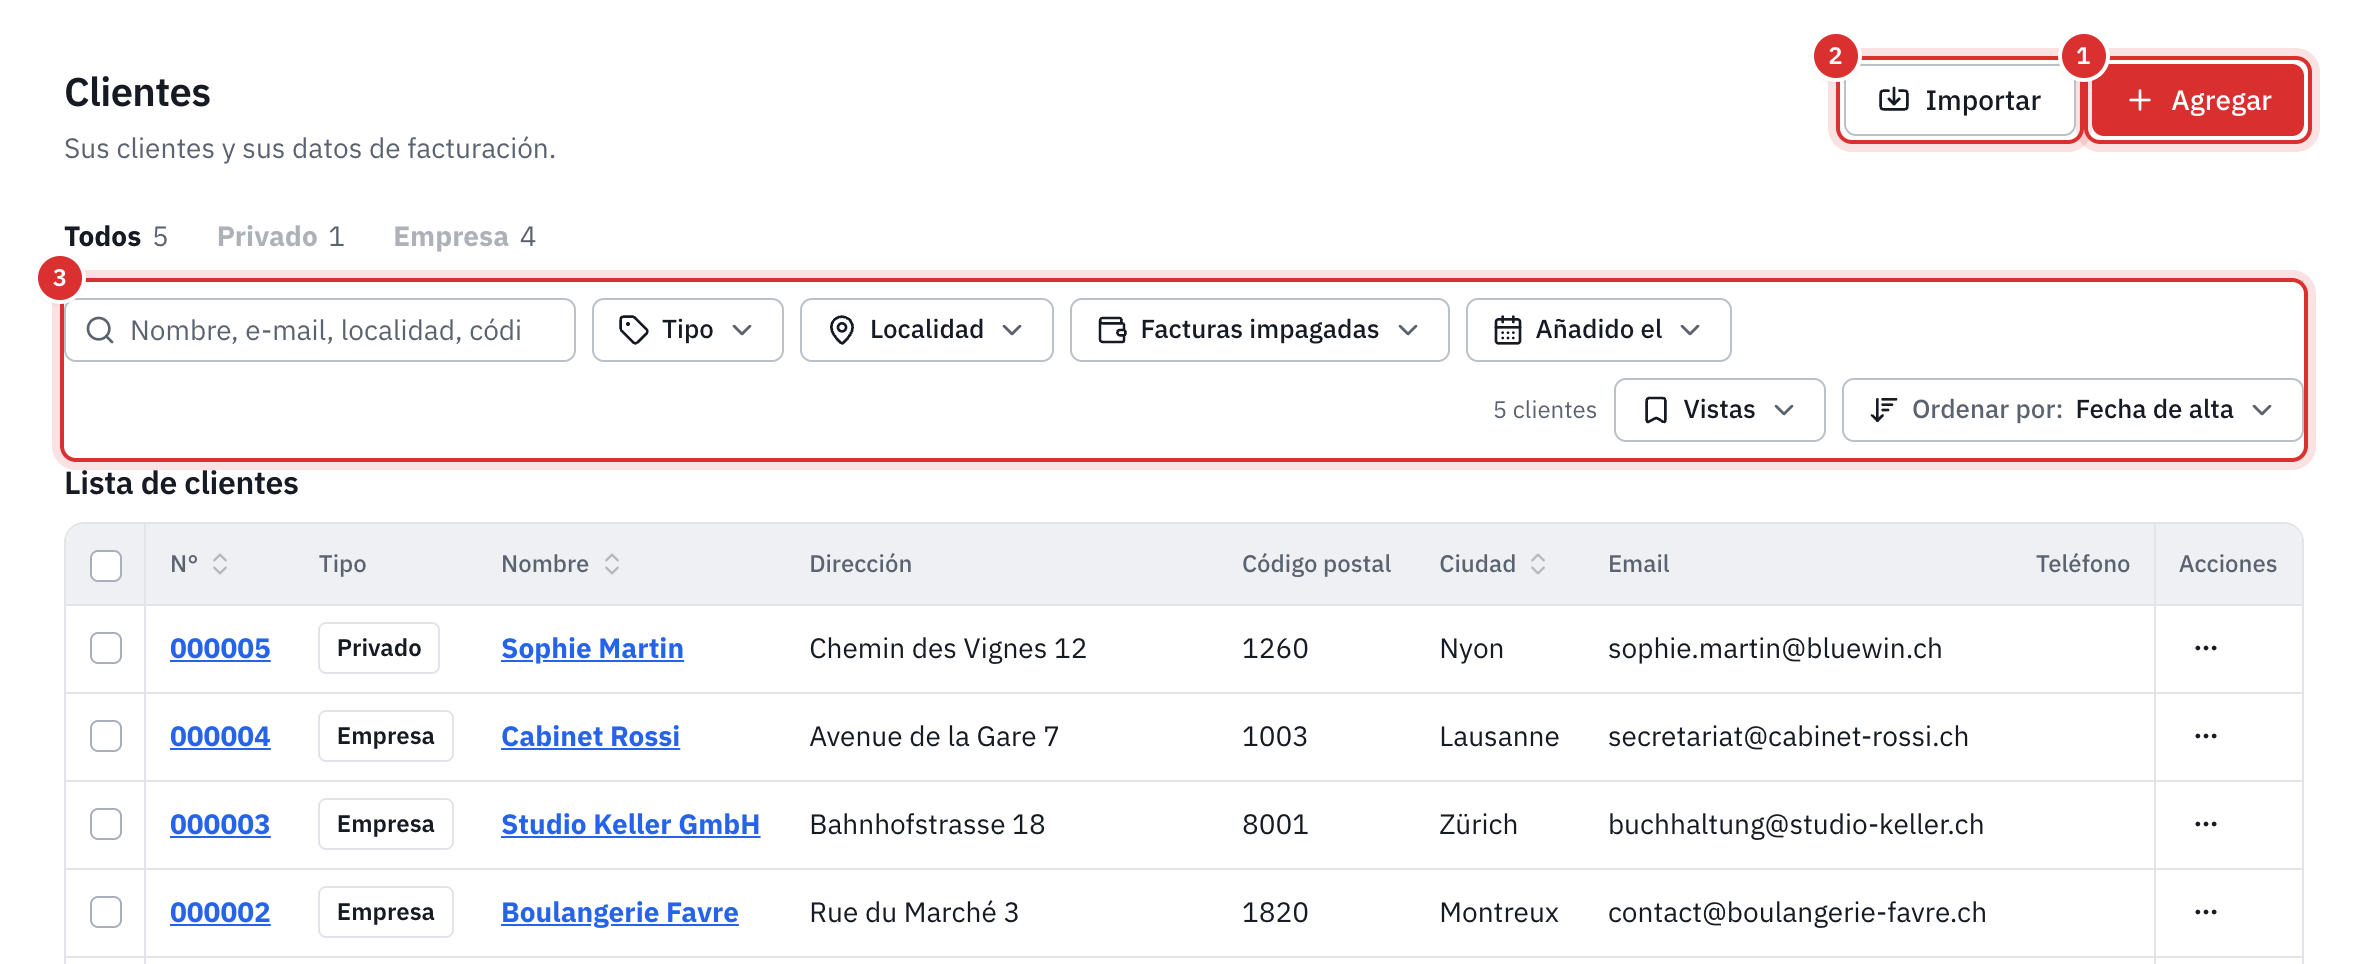Click address Bahnhofstrasse 18

coord(927,824)
